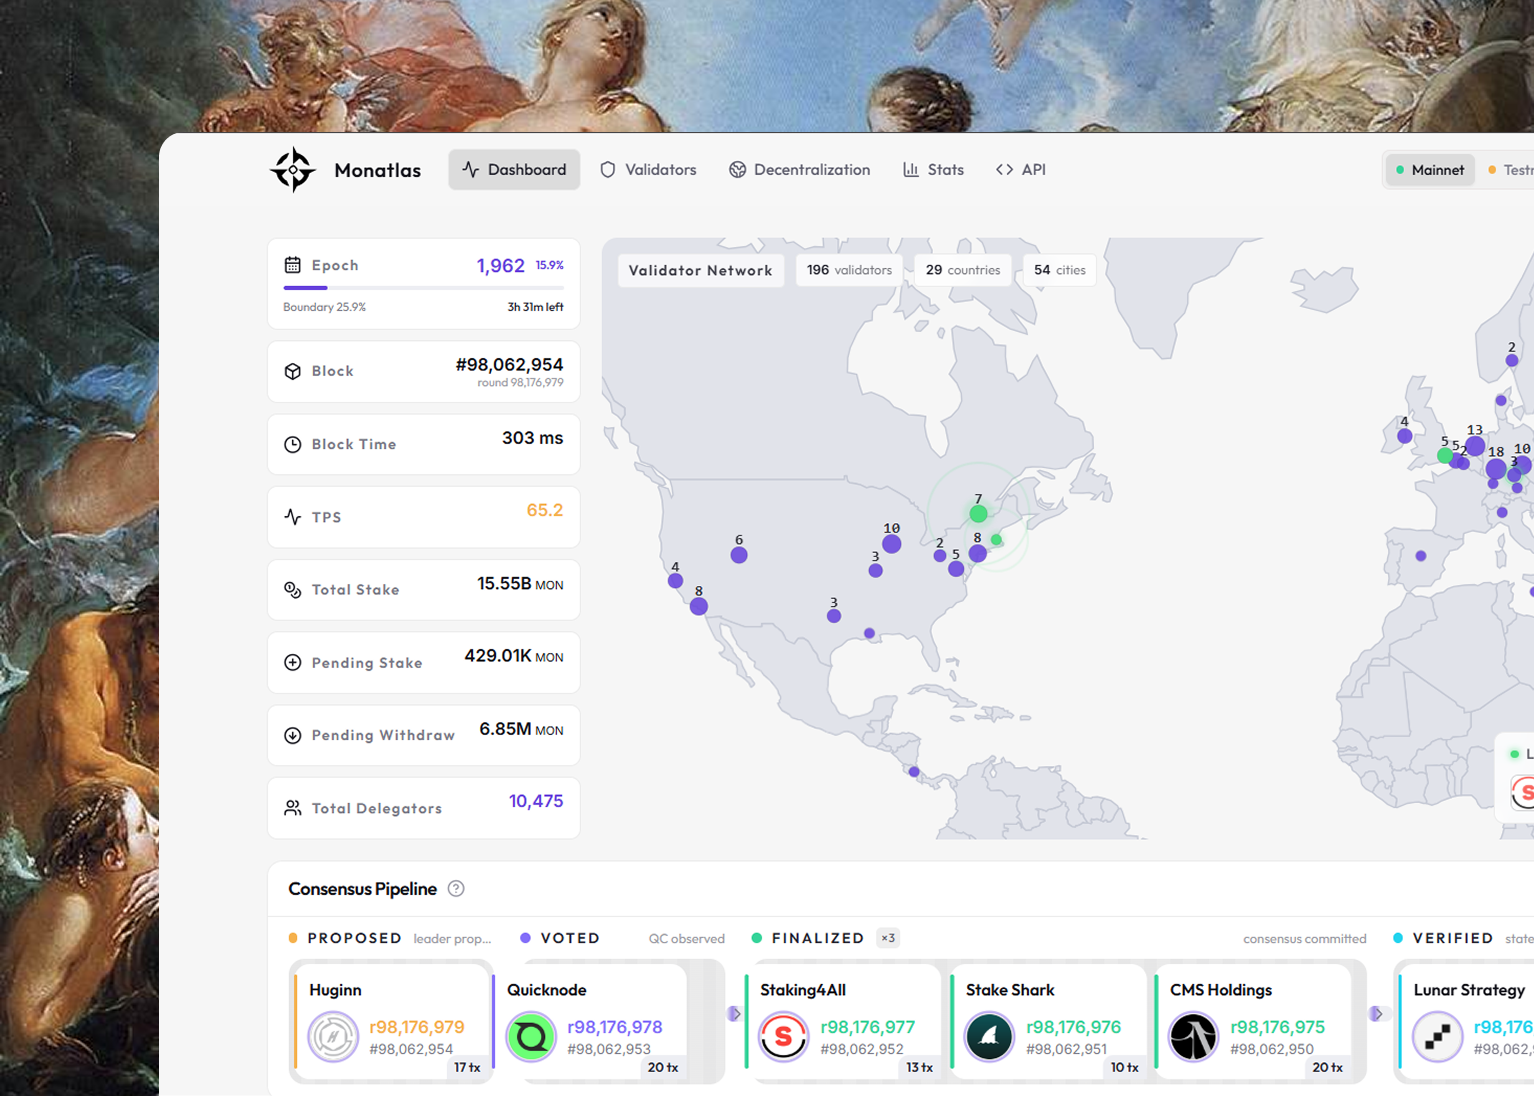
Task: Click the arrow between Finalized and Verified
Action: coord(1377,1014)
